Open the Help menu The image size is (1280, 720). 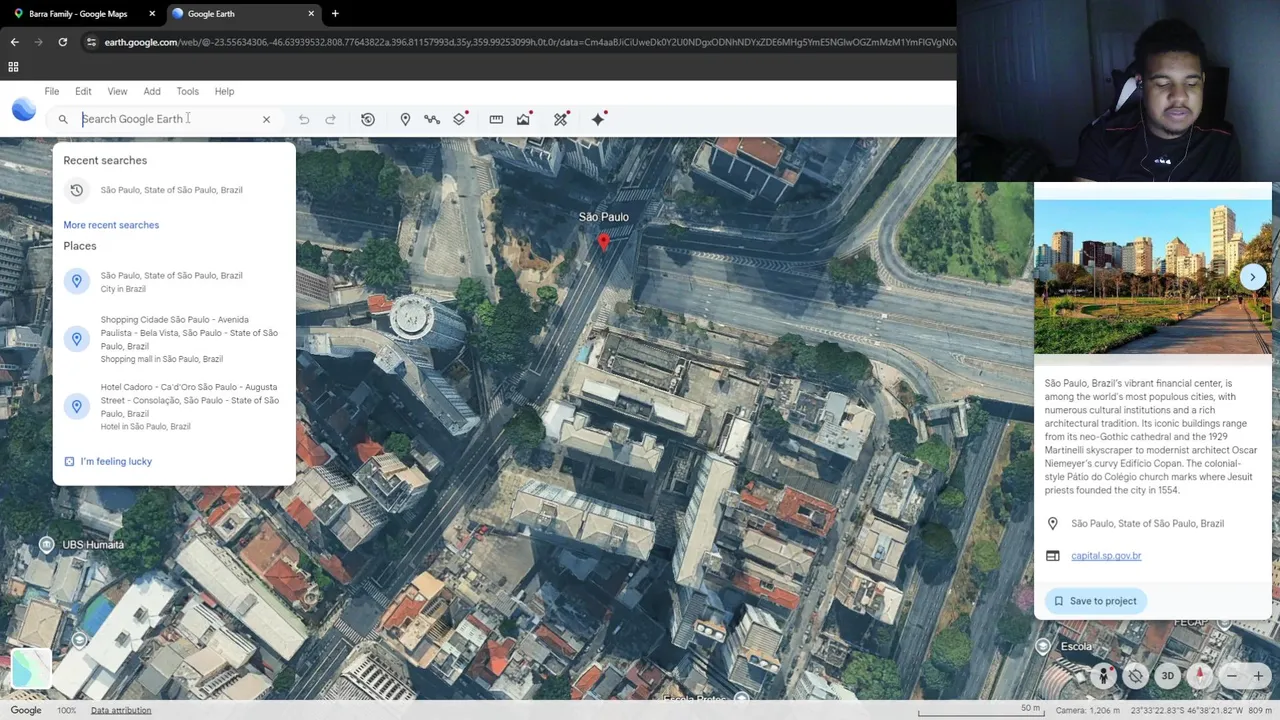224,91
